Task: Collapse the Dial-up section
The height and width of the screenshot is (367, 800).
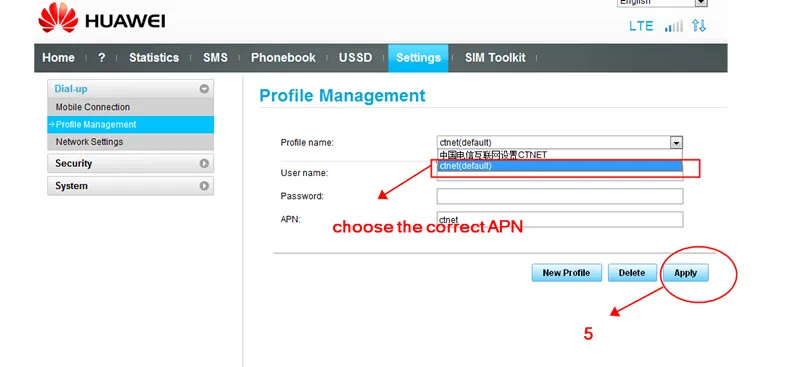Action: 130,89
